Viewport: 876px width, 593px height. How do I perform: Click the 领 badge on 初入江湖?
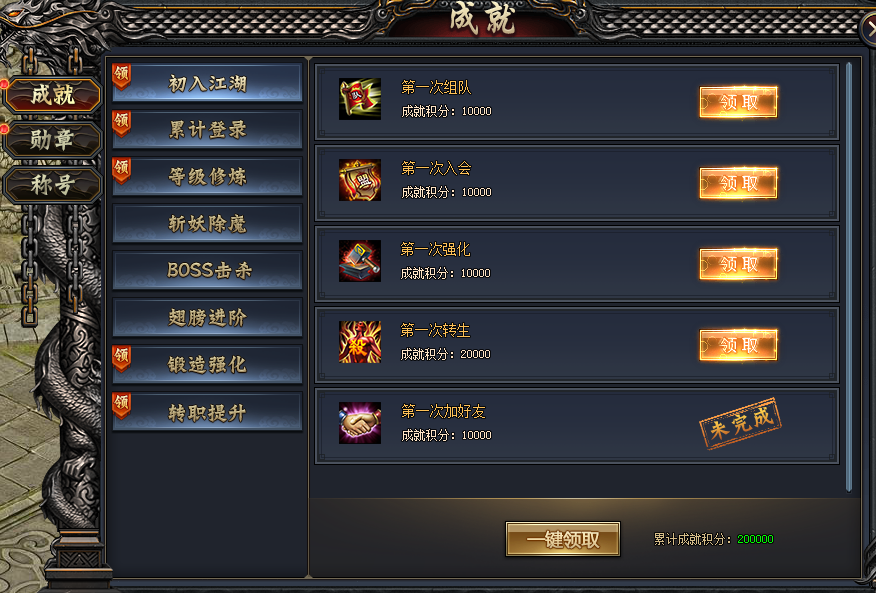click(x=121, y=75)
